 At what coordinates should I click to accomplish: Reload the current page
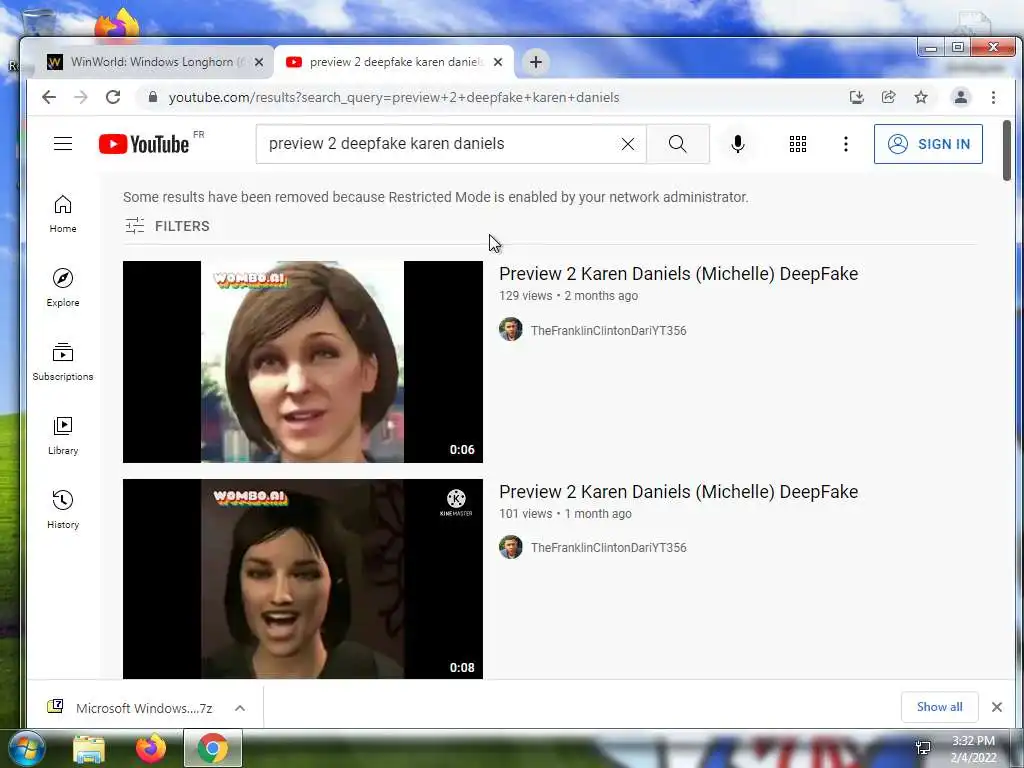tap(113, 97)
